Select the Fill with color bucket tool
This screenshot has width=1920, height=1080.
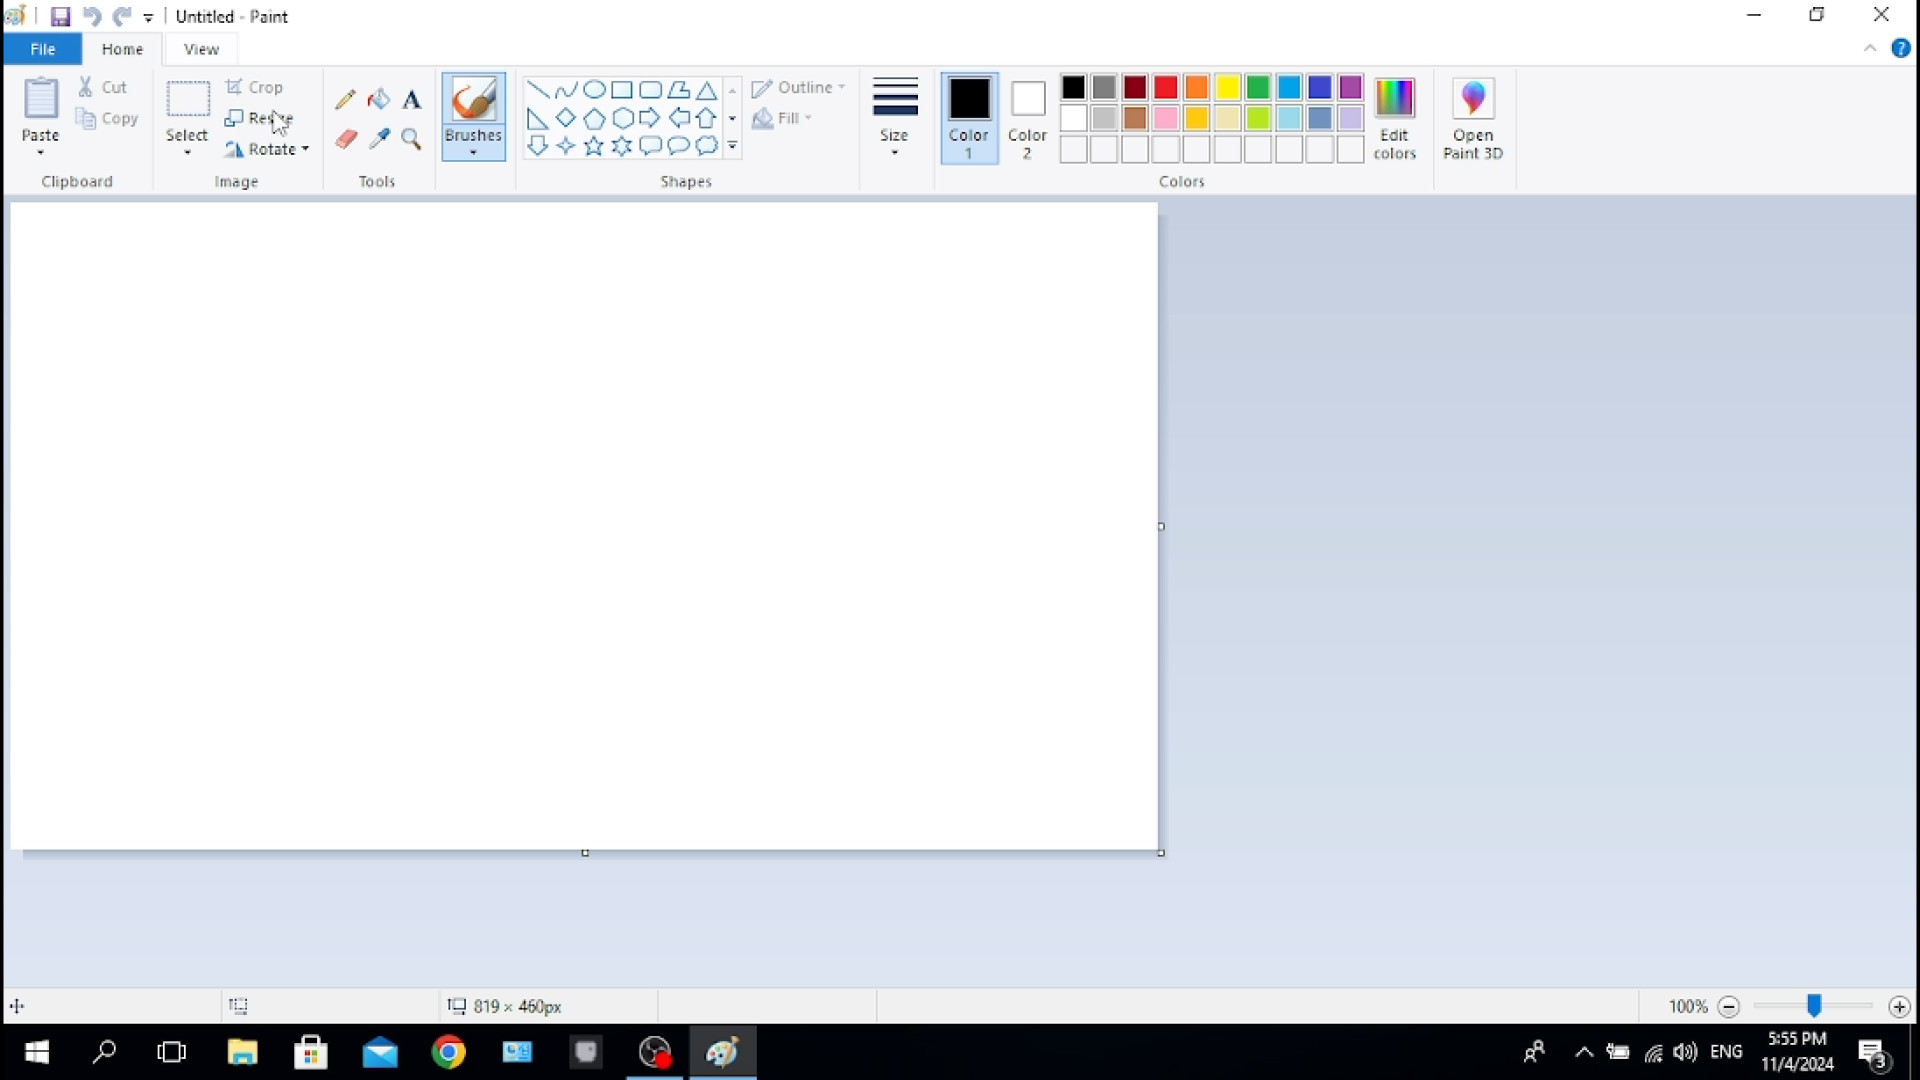click(378, 99)
